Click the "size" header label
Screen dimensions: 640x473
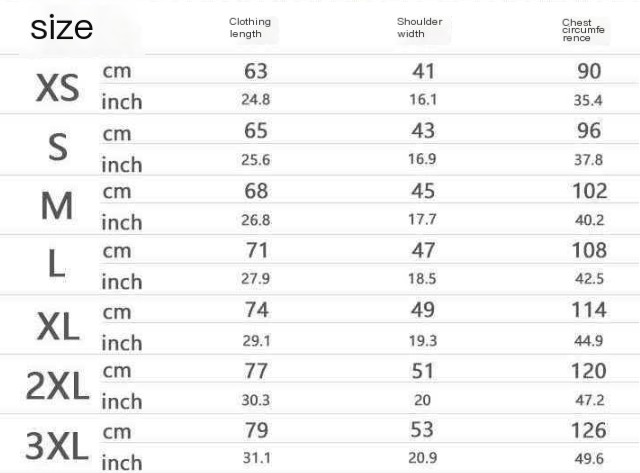point(62,28)
